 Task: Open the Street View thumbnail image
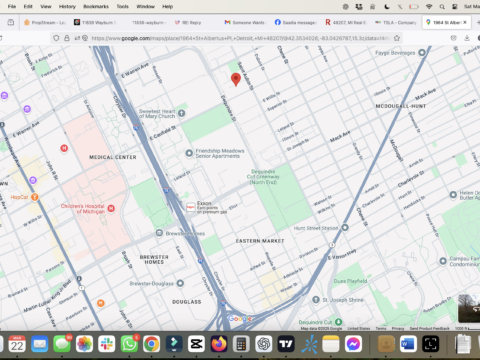469,308
